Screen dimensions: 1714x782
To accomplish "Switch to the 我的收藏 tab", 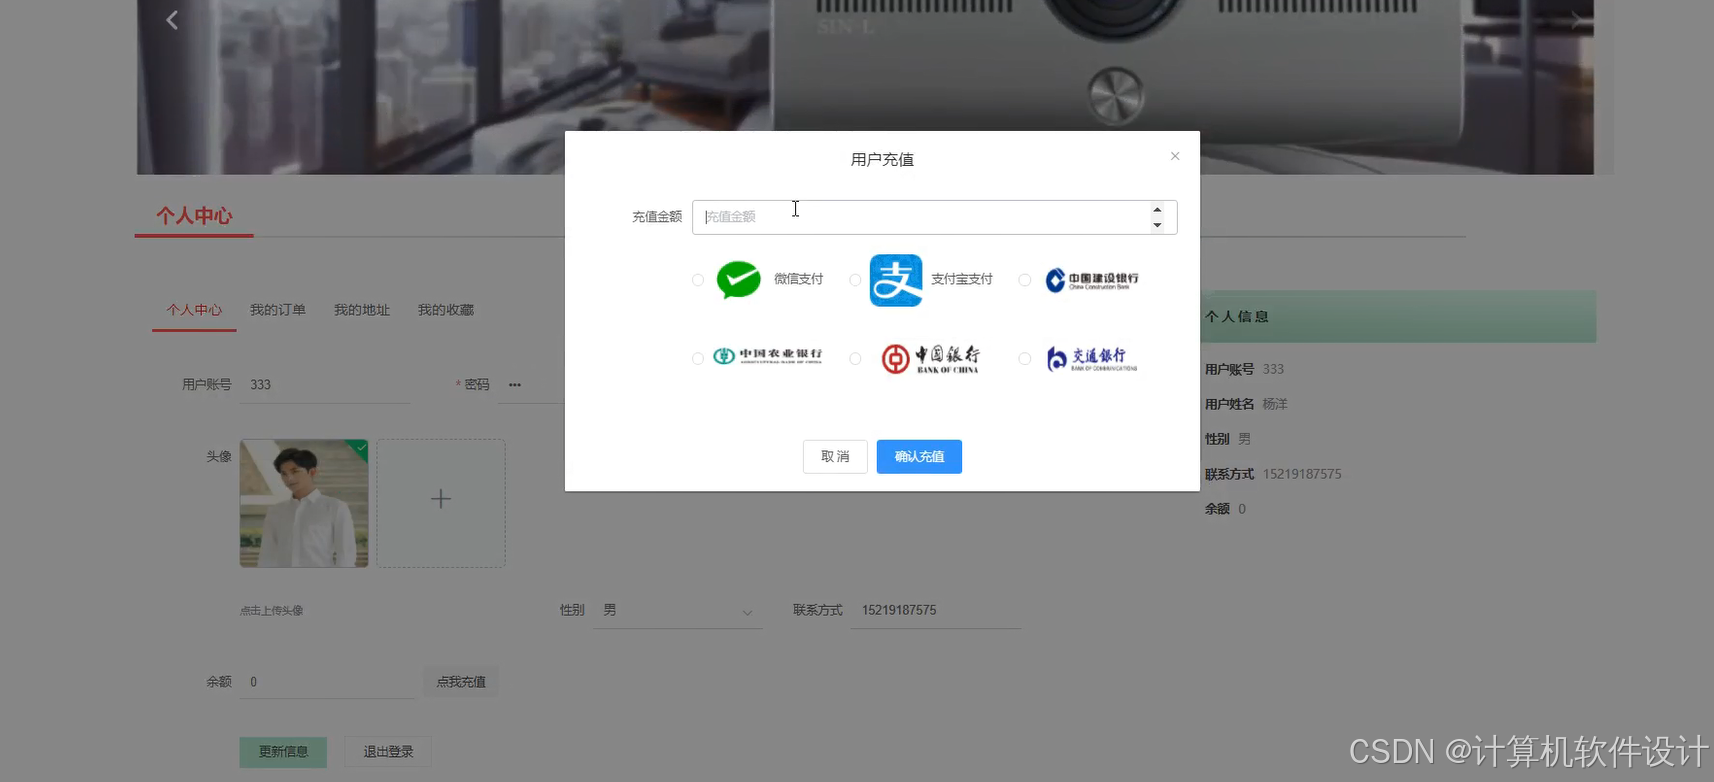I will (x=446, y=310).
